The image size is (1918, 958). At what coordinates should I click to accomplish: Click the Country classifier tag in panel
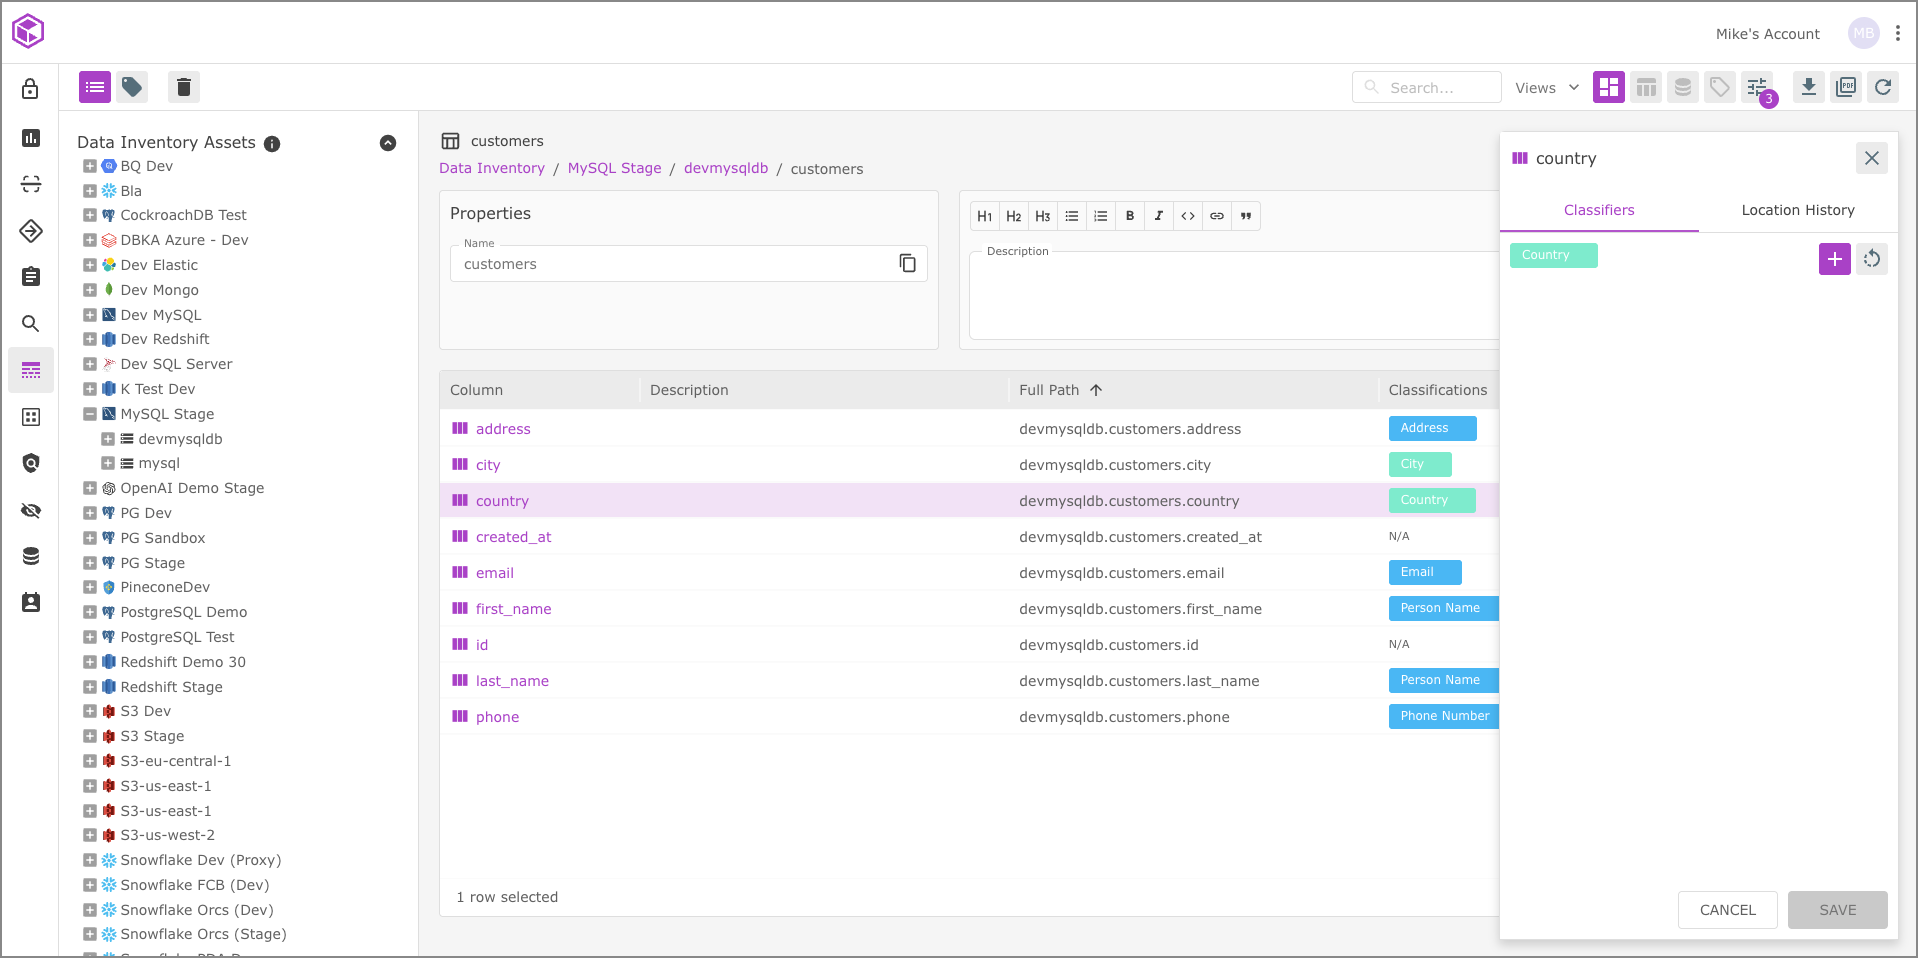(1552, 255)
